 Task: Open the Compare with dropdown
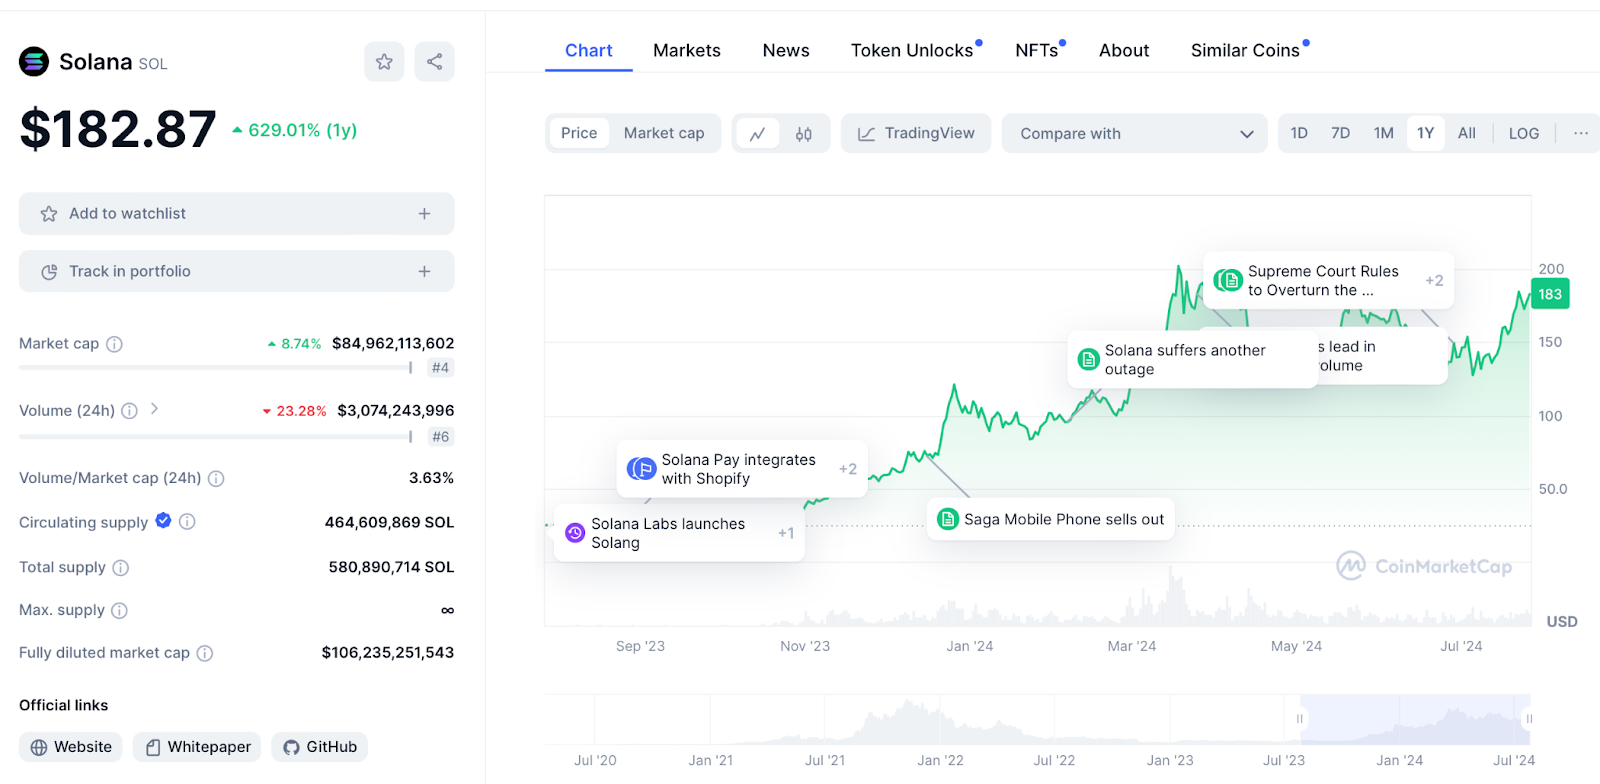(x=1135, y=133)
